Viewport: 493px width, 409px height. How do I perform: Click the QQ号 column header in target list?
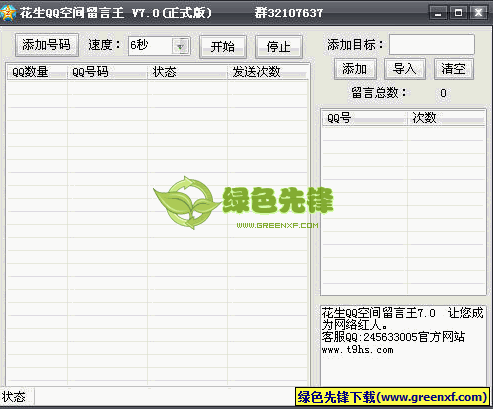click(x=365, y=118)
